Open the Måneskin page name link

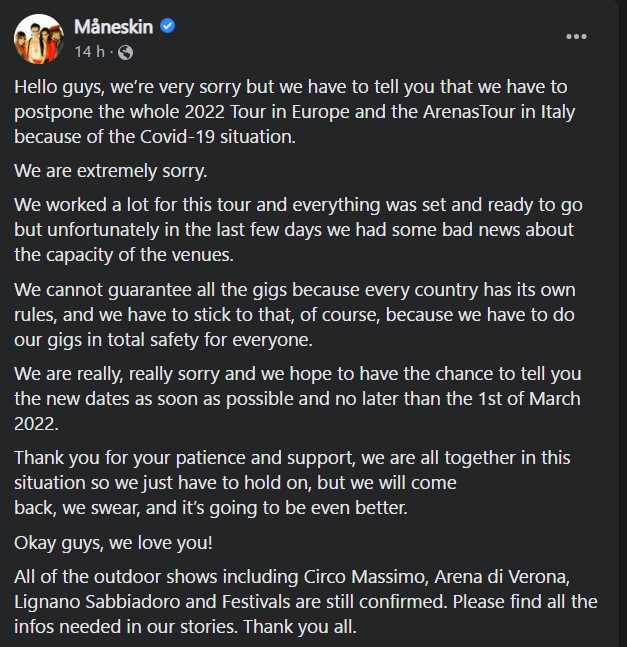tap(114, 27)
